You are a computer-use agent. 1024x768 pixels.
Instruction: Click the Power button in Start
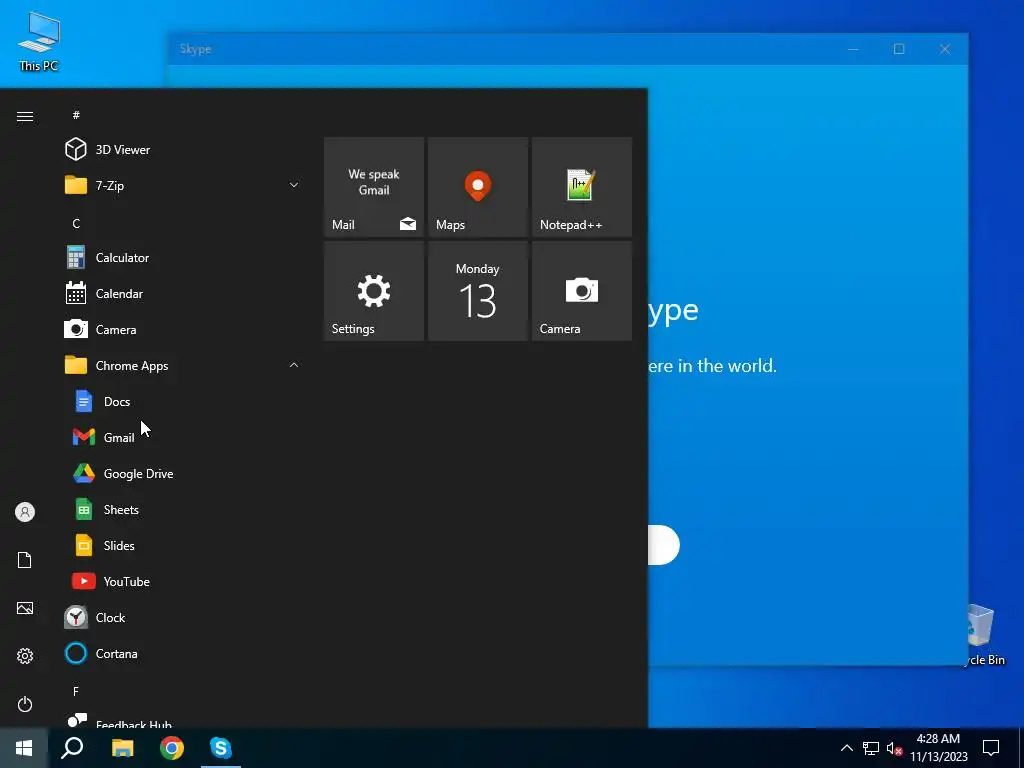pos(25,704)
